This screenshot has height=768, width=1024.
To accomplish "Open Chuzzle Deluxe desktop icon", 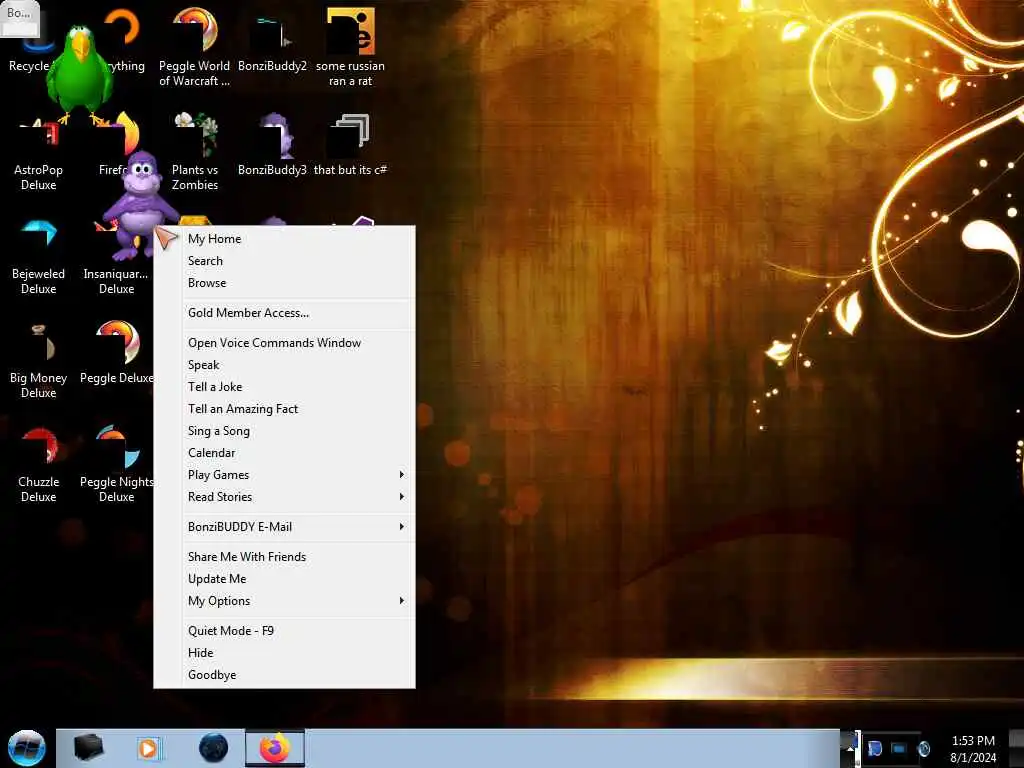I will click(39, 464).
